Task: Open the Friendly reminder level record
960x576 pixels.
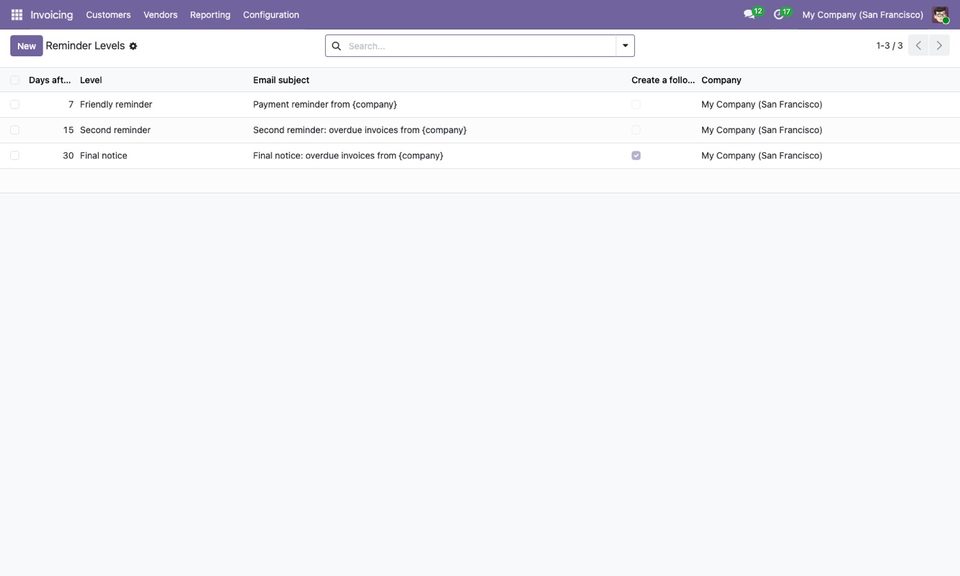Action: 116,105
